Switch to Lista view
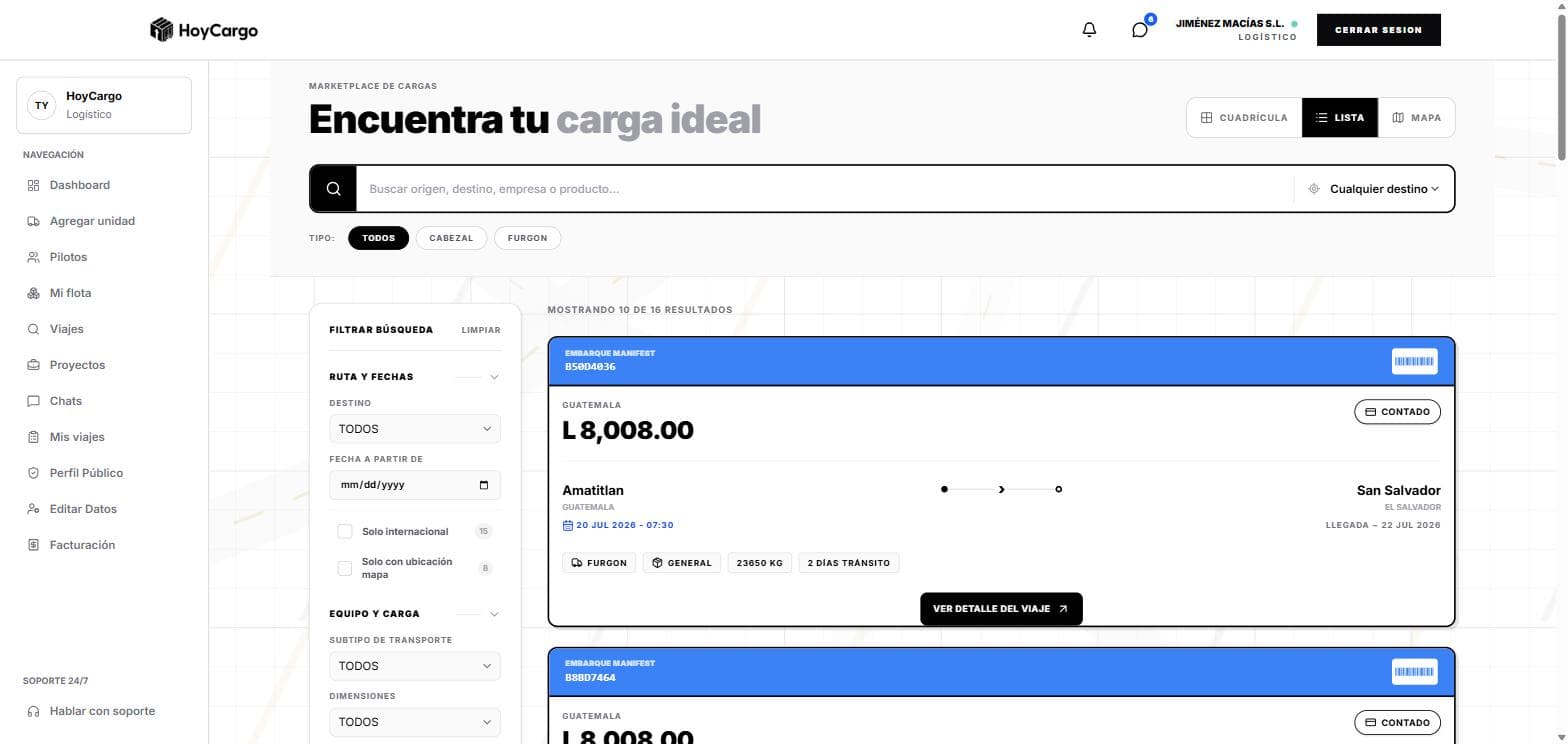This screenshot has height=744, width=1568. [x=1340, y=118]
